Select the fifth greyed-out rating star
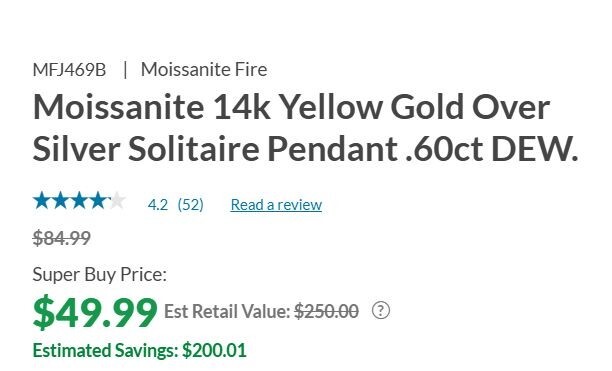The height and width of the screenshot is (371, 612). point(117,201)
